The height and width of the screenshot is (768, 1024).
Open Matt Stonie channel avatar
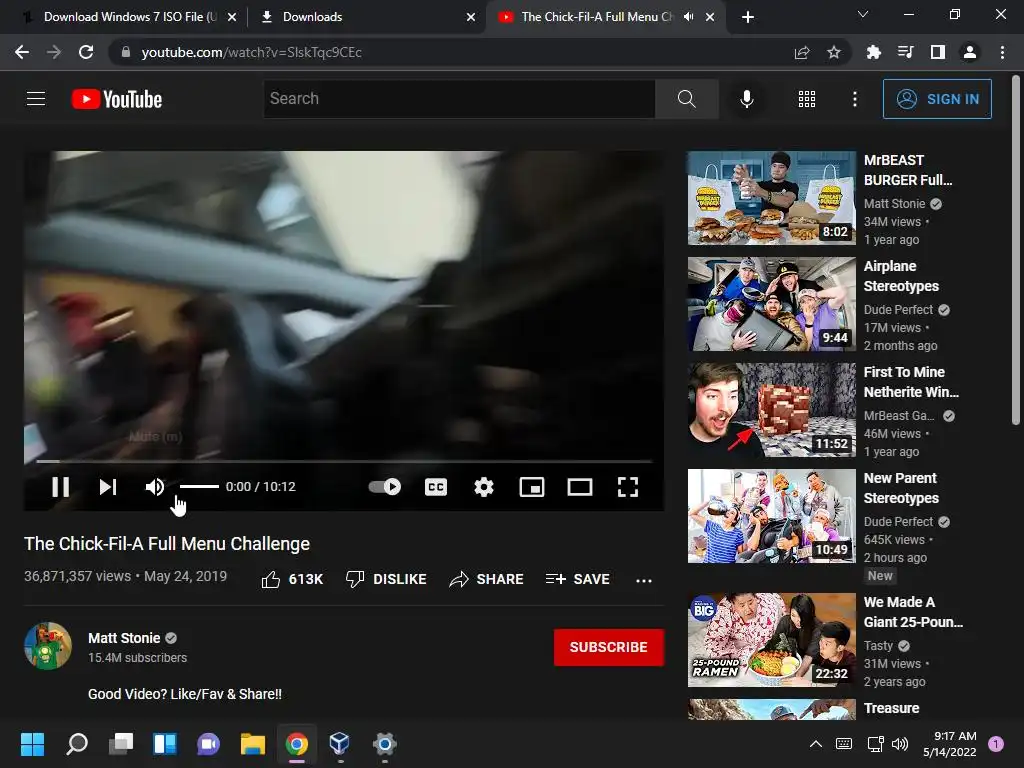(48, 646)
